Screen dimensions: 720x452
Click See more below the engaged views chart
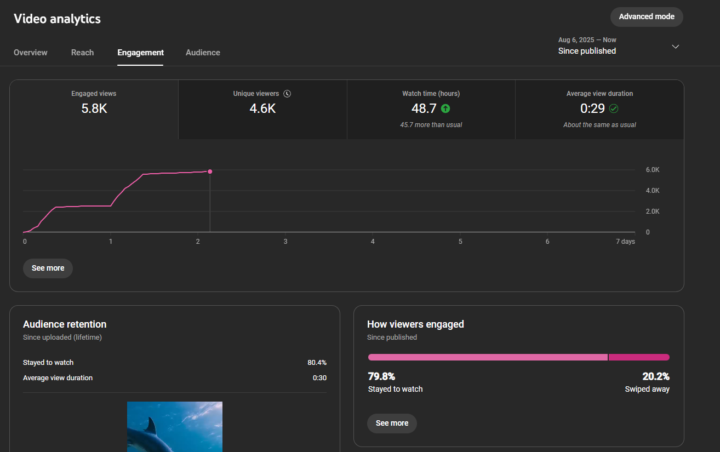click(x=48, y=268)
